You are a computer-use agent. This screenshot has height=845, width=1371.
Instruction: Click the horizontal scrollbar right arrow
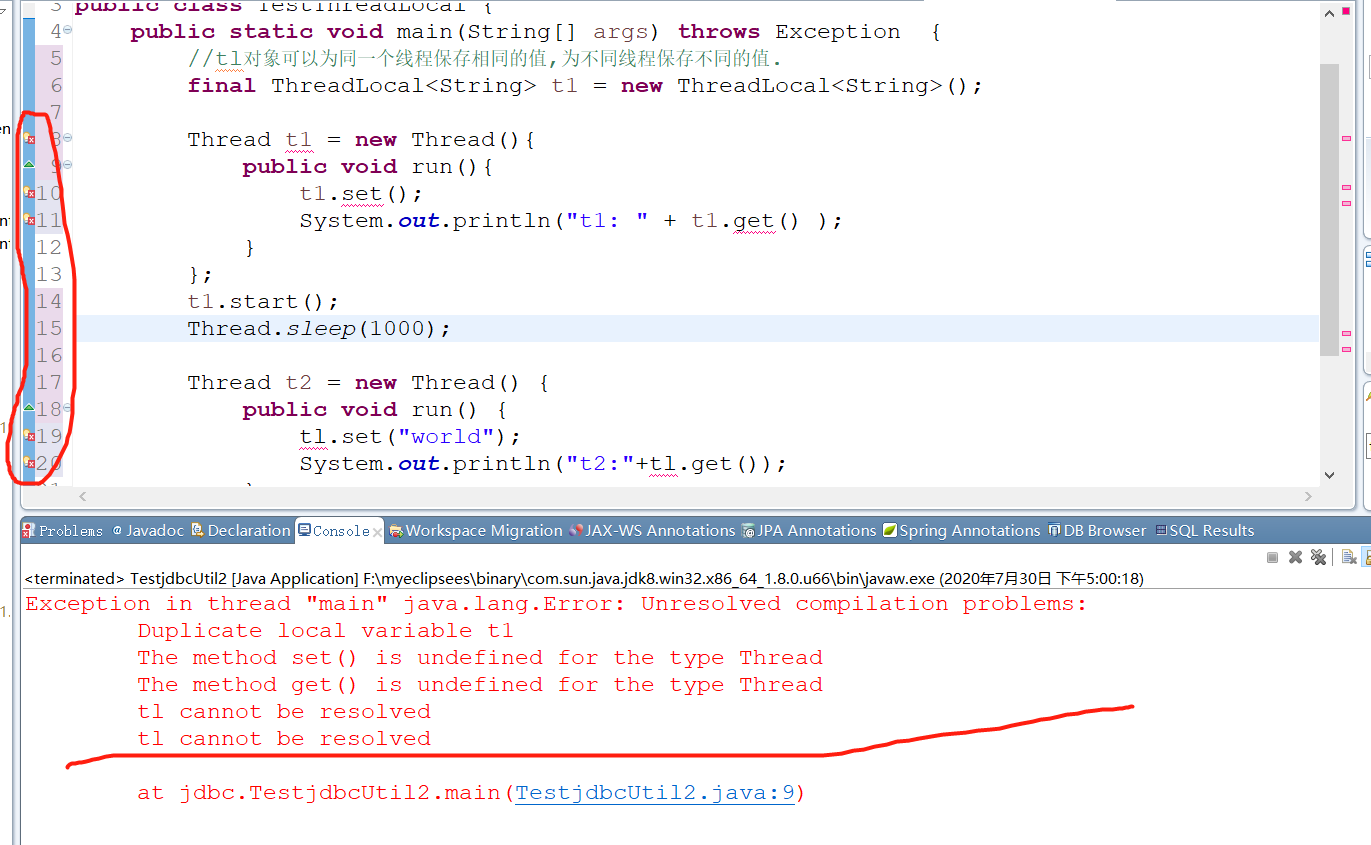pyautogui.click(x=1308, y=496)
